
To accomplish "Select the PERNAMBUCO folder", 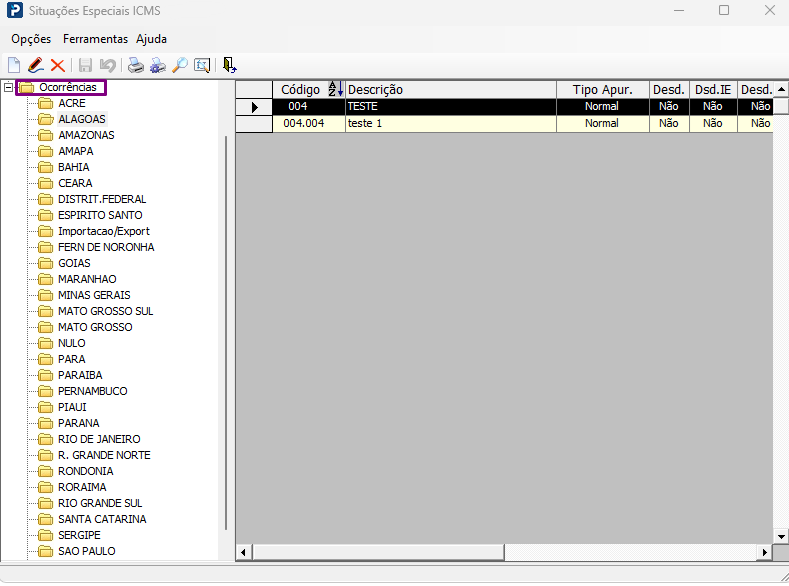I will point(93,391).
